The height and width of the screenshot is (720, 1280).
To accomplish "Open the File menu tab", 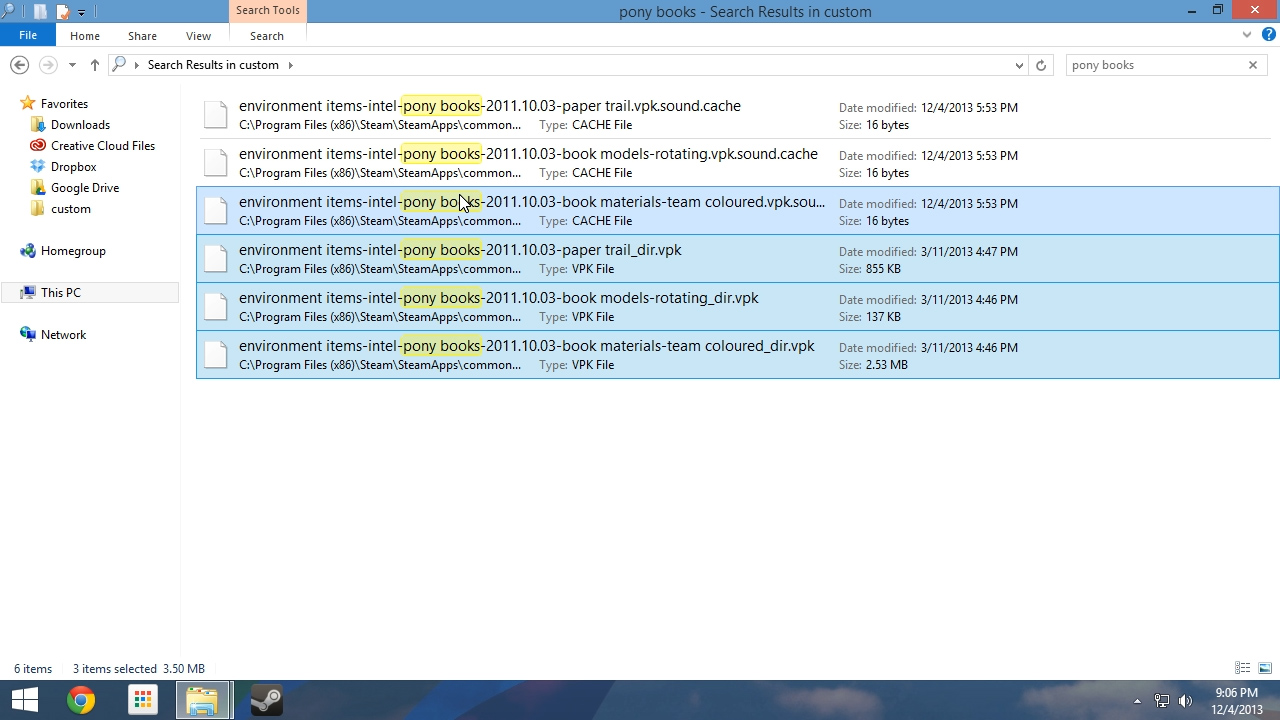I will 28,35.
